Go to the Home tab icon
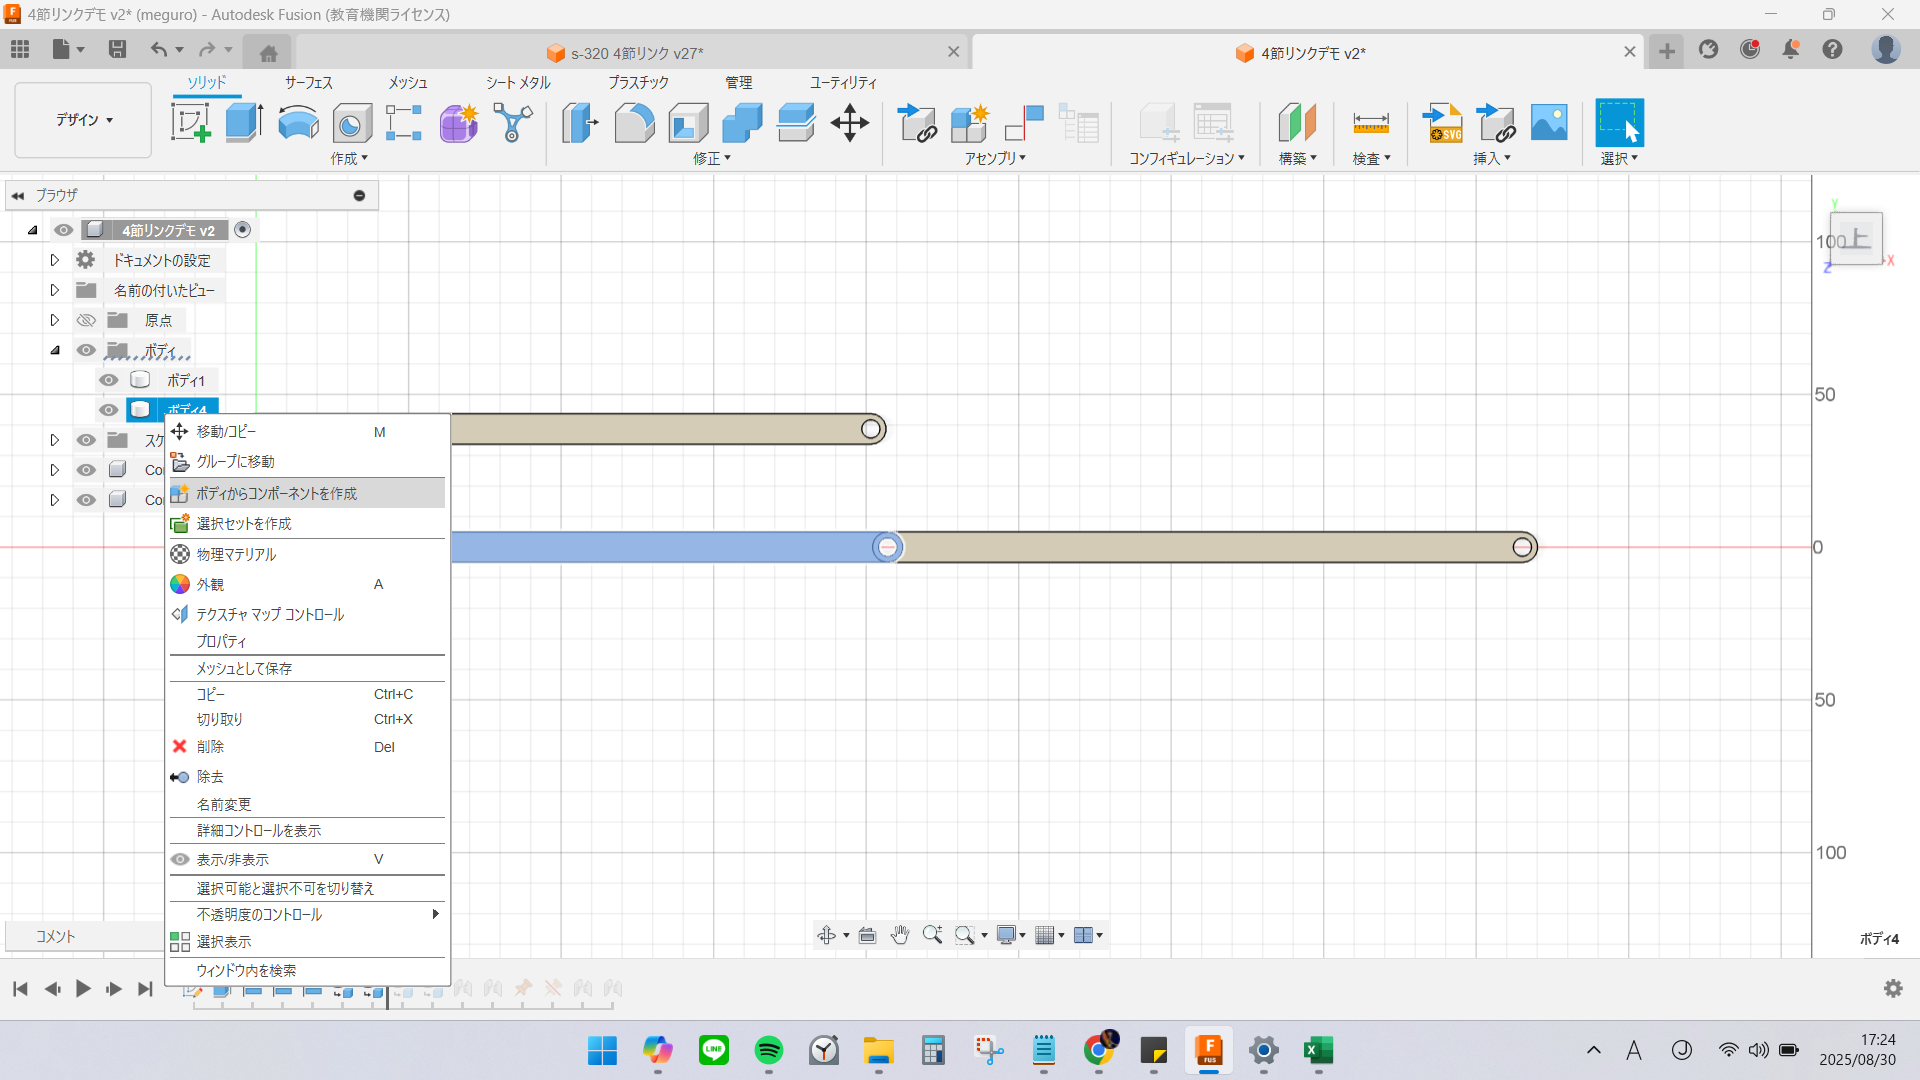The width and height of the screenshot is (1920, 1080). [268, 53]
